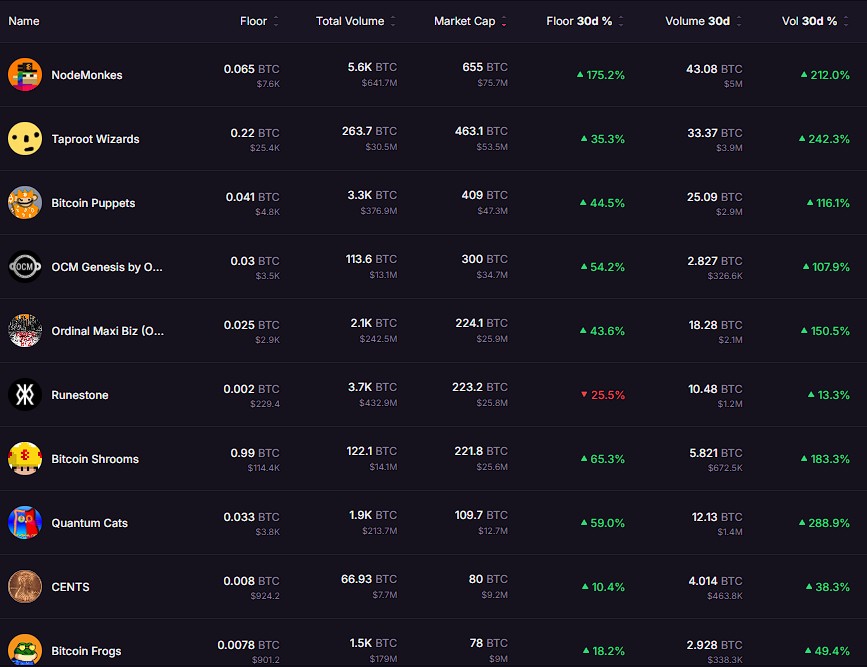Open the Bitcoin Shrooms collection link
867x667 pixels.
95,459
